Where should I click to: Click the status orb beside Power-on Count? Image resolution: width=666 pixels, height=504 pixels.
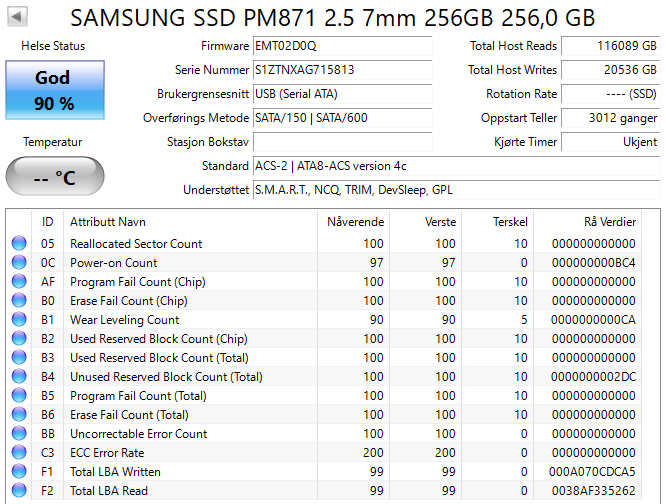pyautogui.click(x=19, y=263)
